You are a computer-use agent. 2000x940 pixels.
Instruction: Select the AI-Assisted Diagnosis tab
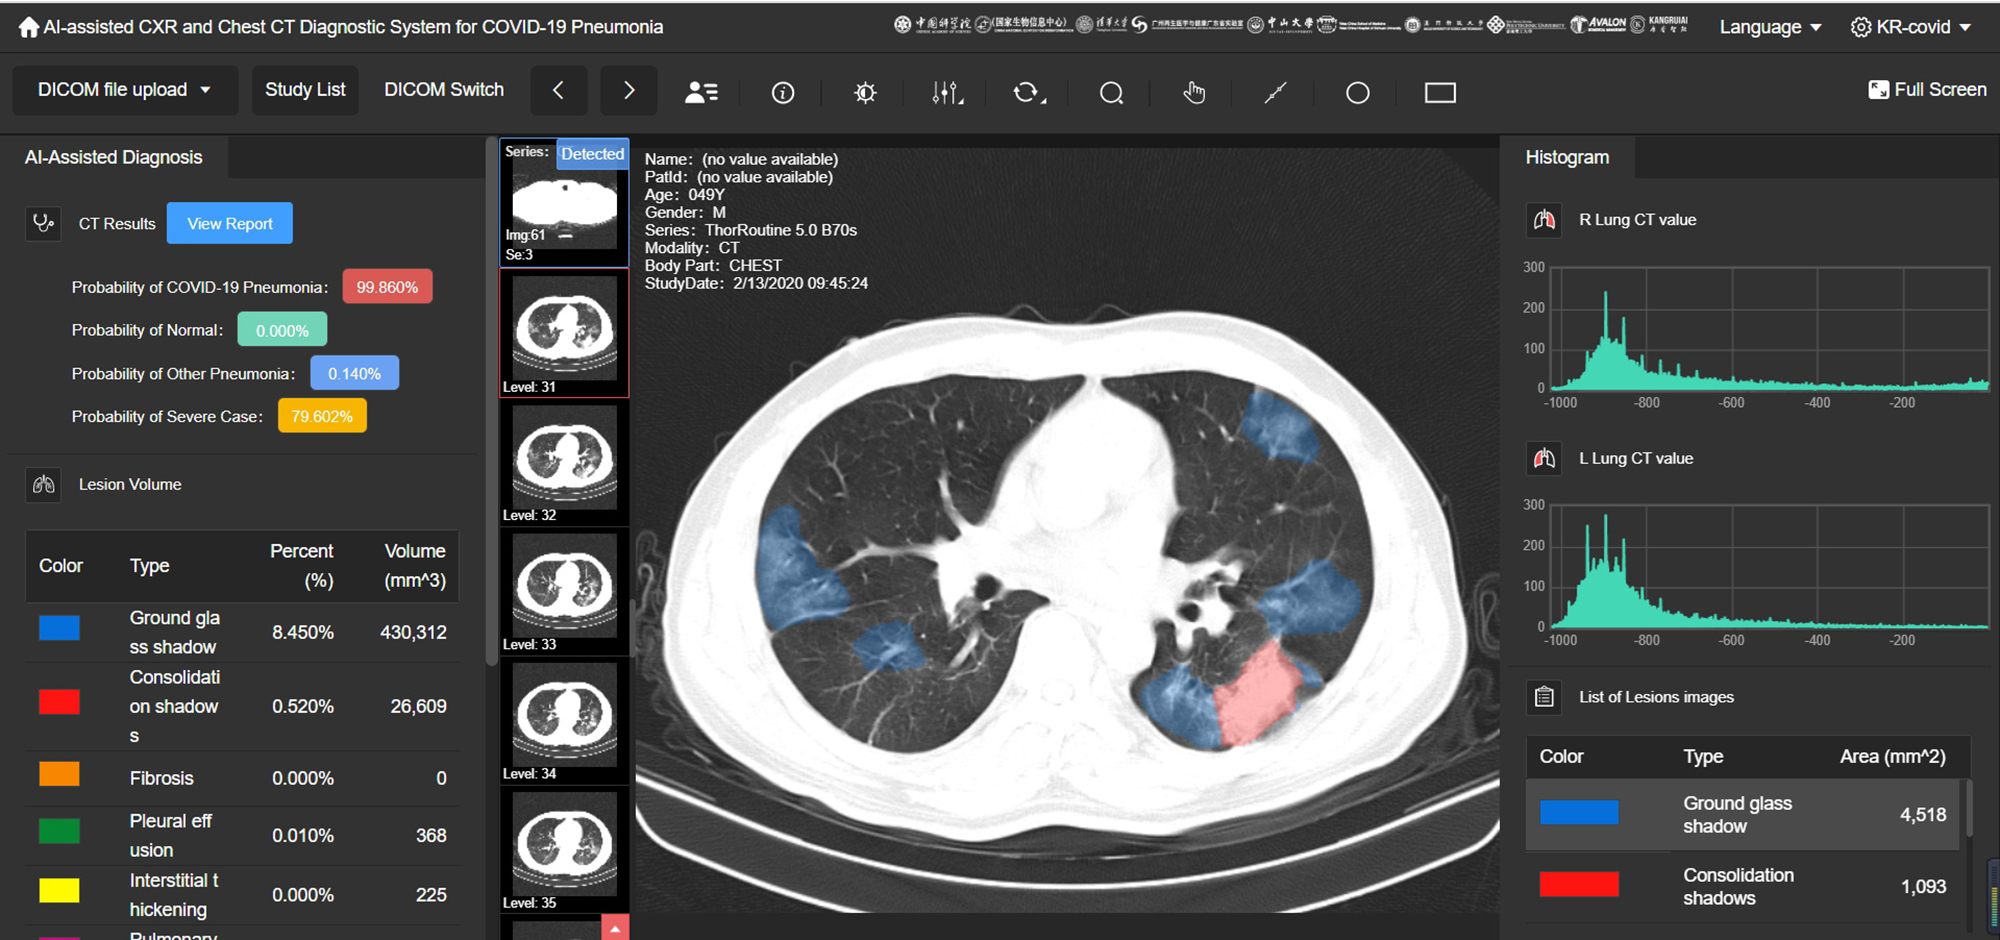114,157
